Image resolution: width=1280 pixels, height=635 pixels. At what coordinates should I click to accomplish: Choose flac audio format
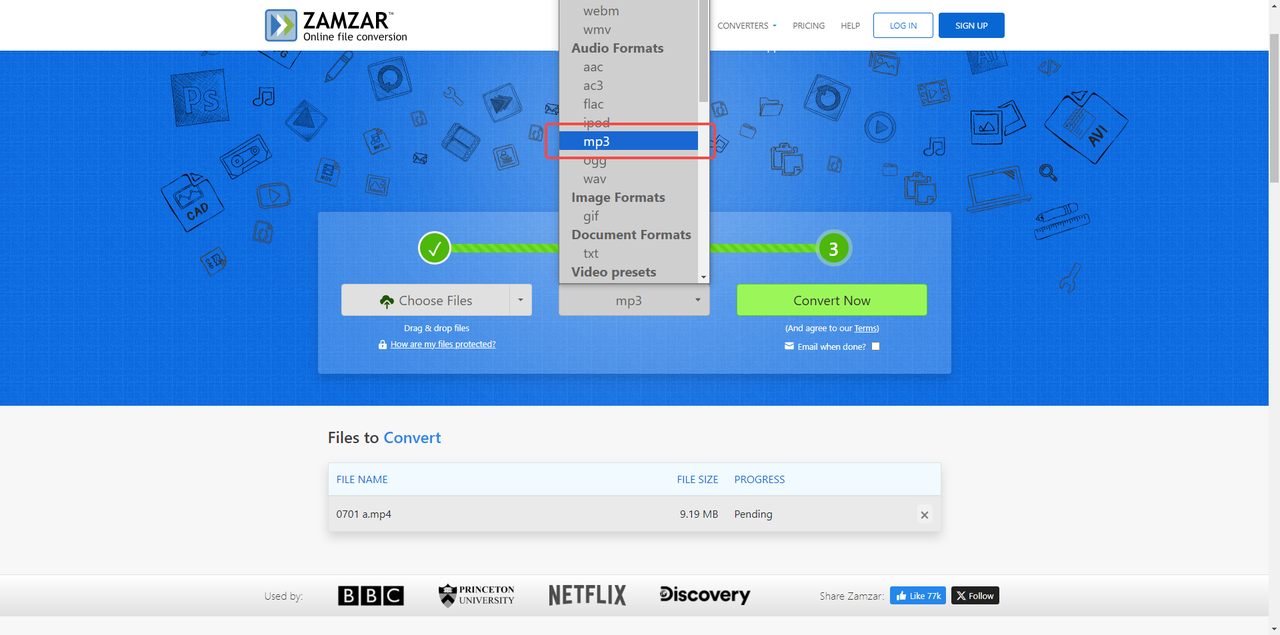tap(593, 104)
